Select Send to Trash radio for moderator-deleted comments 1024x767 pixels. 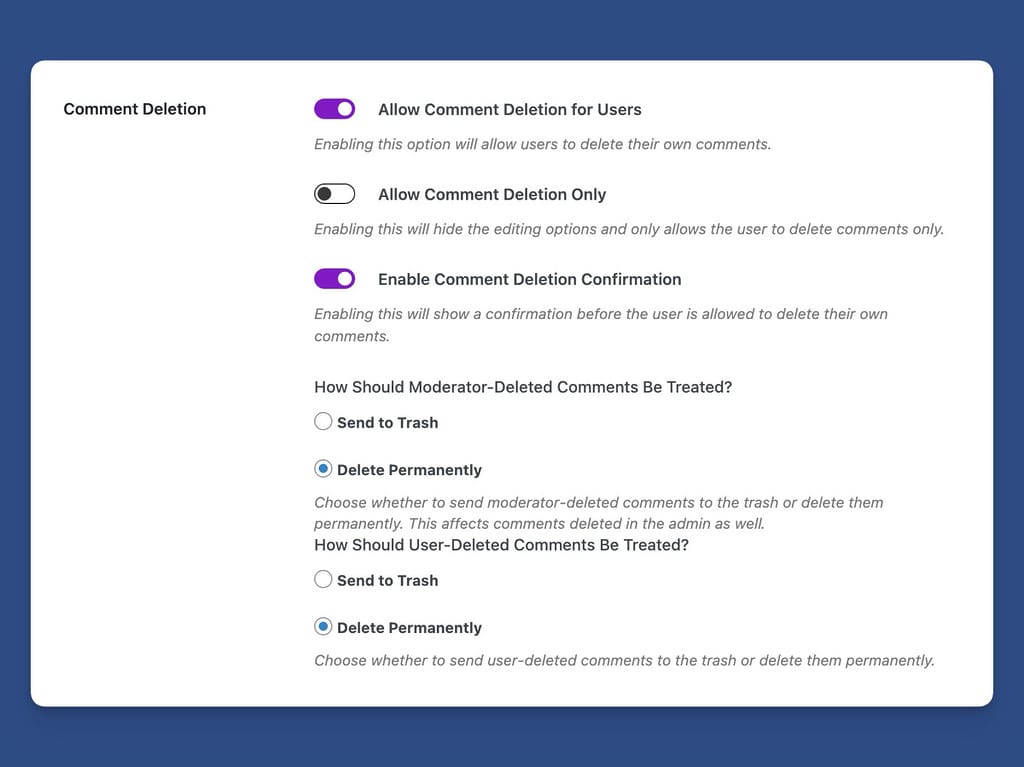323,422
